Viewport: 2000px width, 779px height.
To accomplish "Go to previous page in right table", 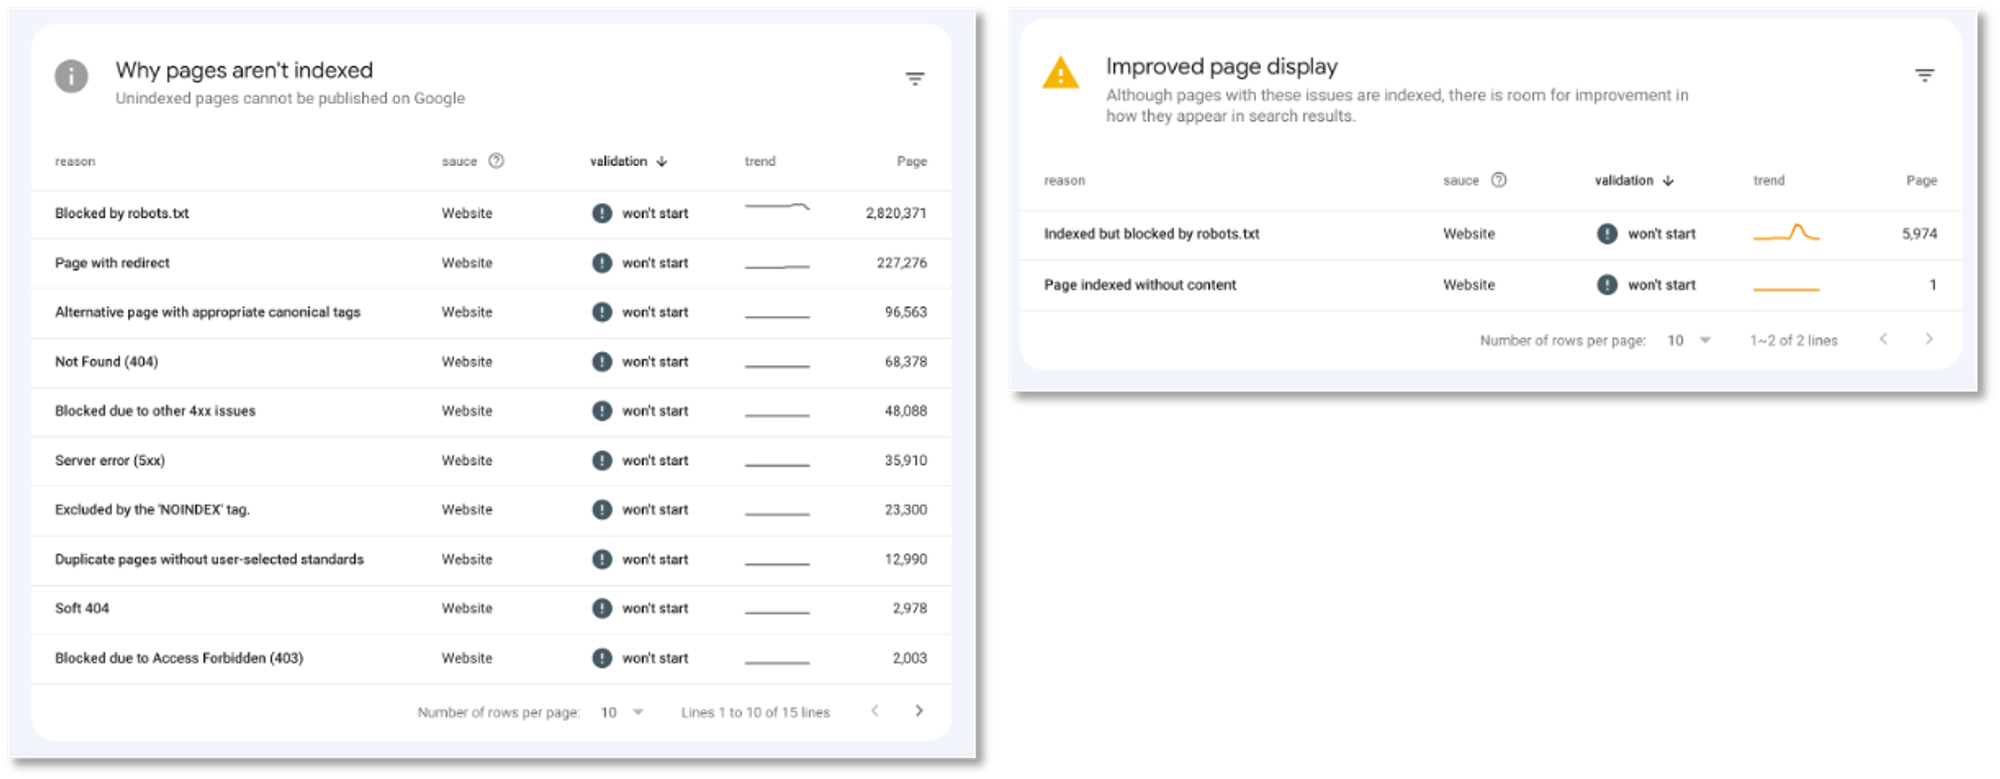I will tap(1883, 339).
